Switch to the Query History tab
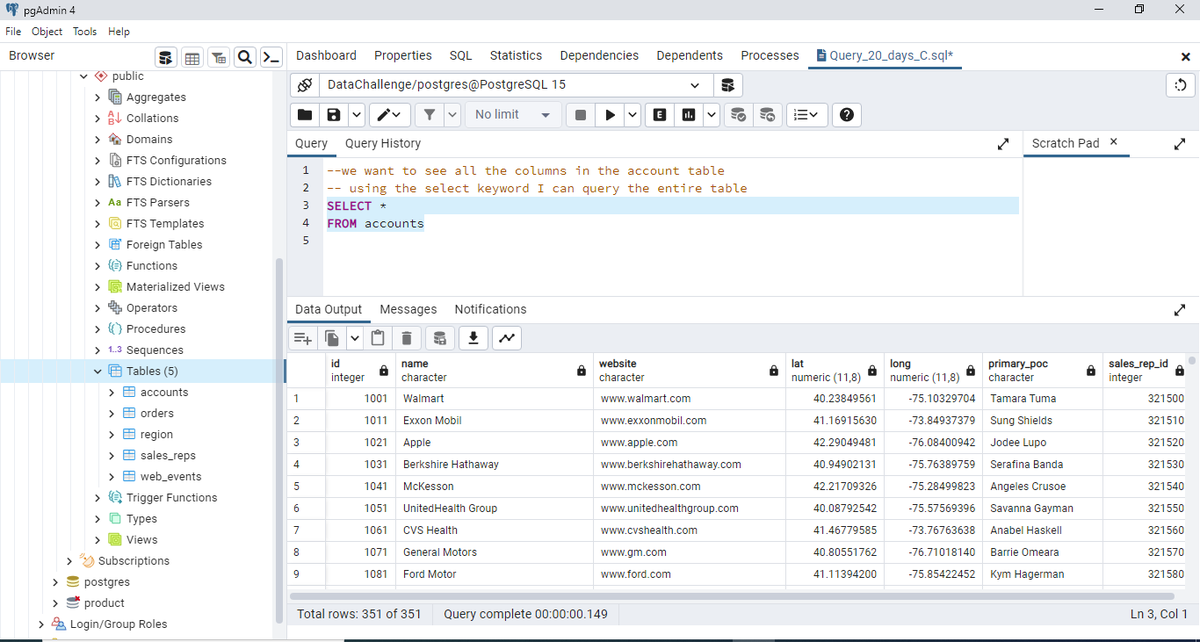Viewport: 1200px width, 642px height. [x=383, y=143]
